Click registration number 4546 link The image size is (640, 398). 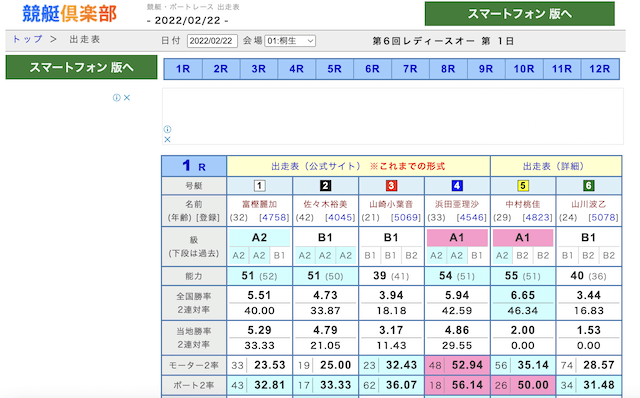[472, 218]
